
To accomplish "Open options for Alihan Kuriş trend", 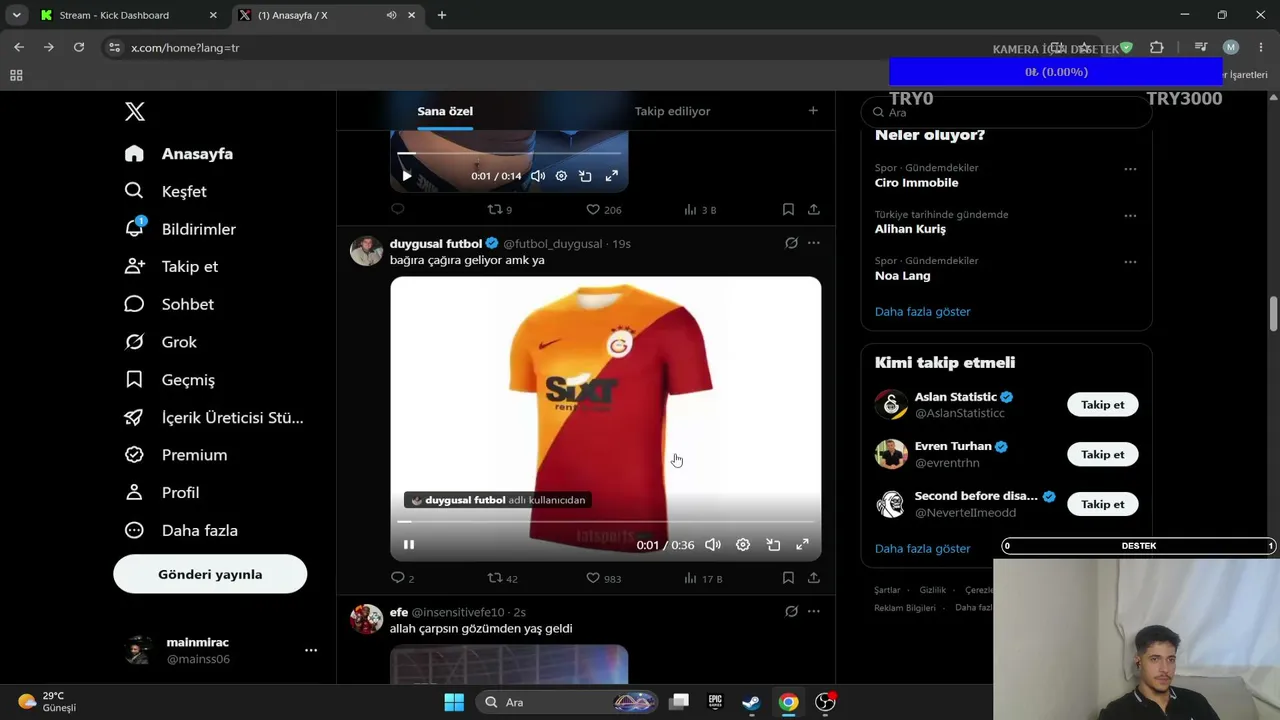I will tap(1130, 215).
